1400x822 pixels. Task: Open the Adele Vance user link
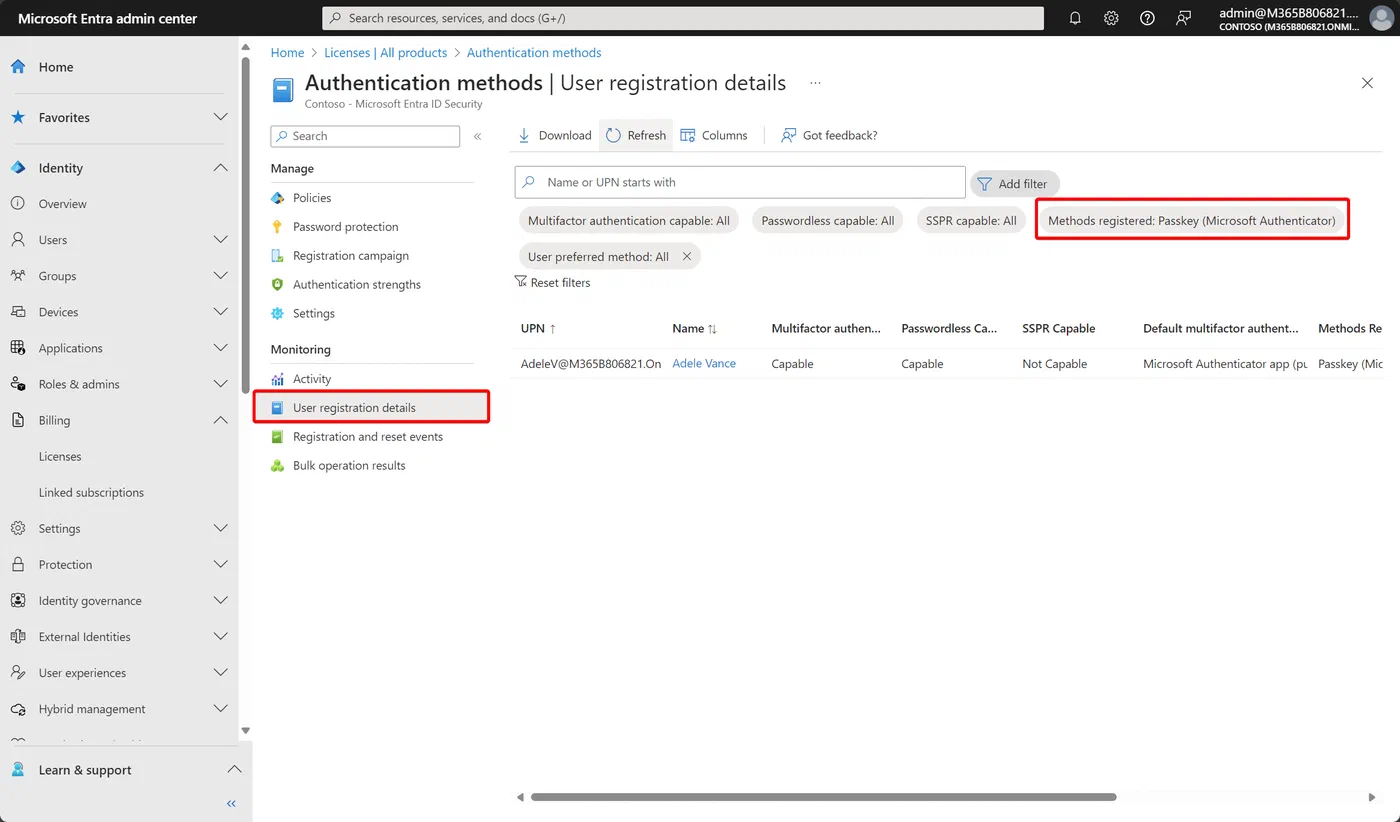[704, 364]
